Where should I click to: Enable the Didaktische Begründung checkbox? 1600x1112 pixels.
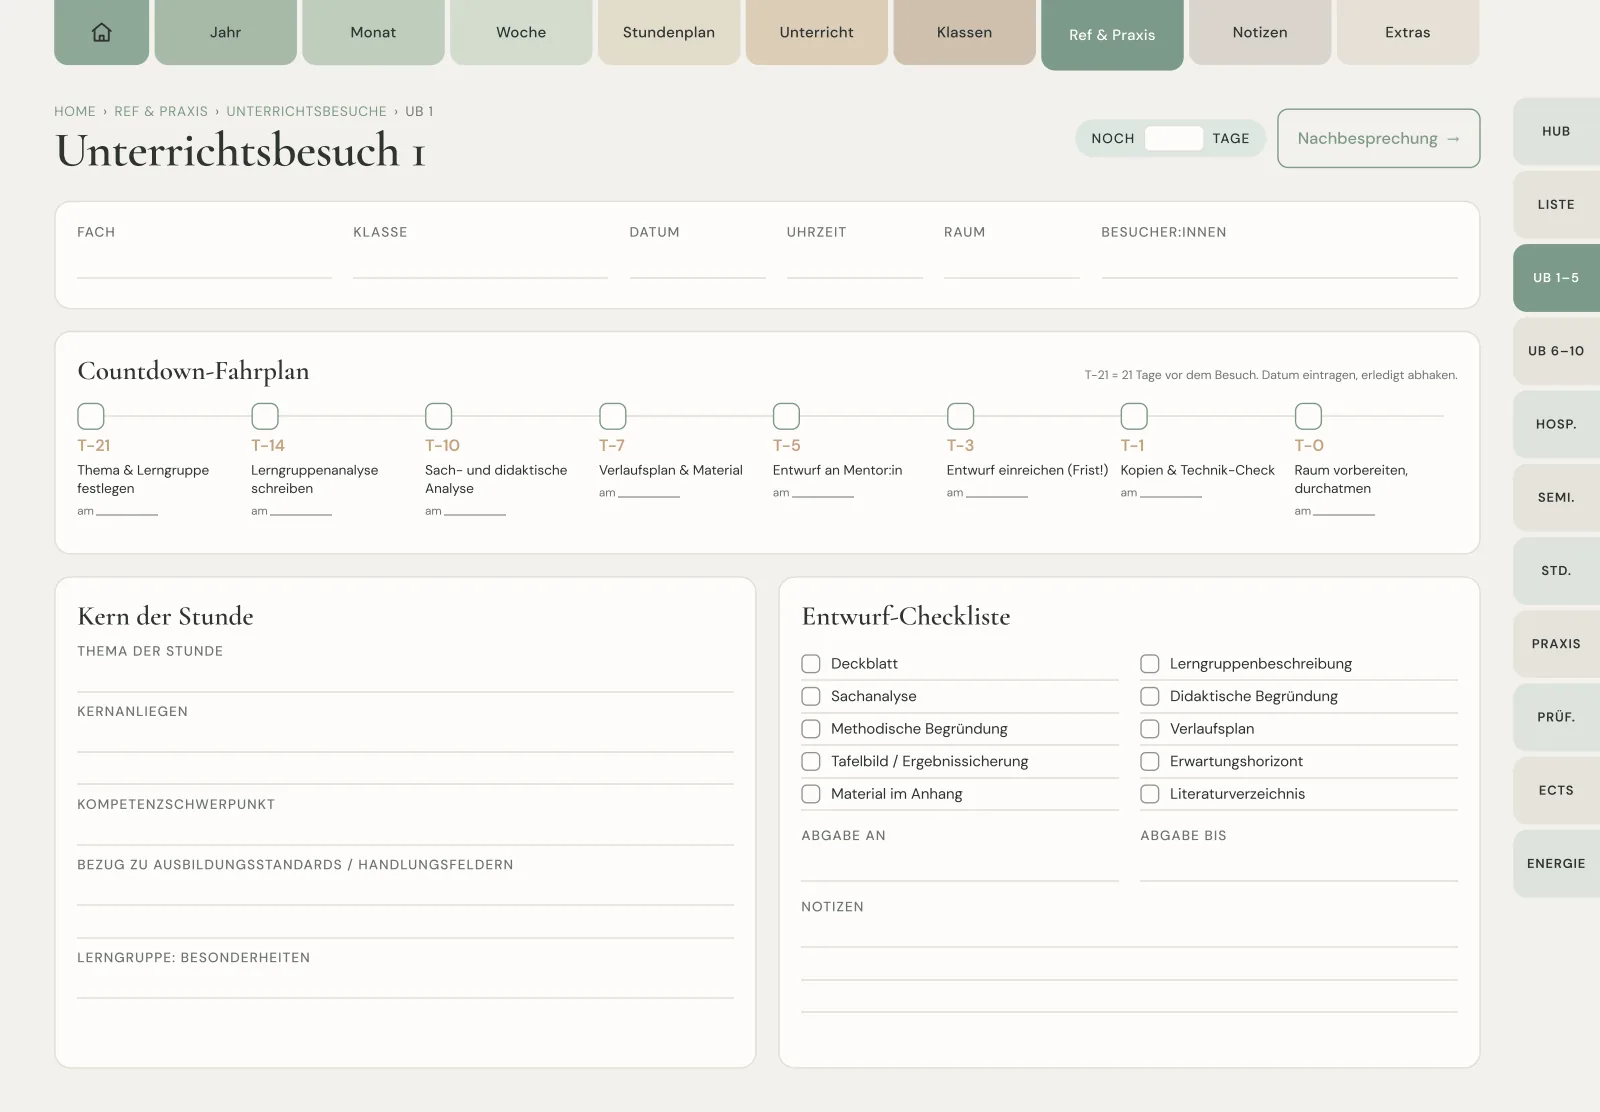(1150, 696)
